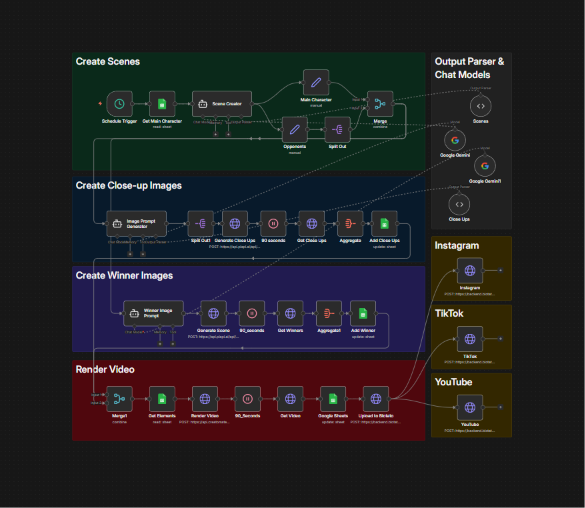Open the Winner Image Prompt agent node

pyautogui.click(x=153, y=313)
